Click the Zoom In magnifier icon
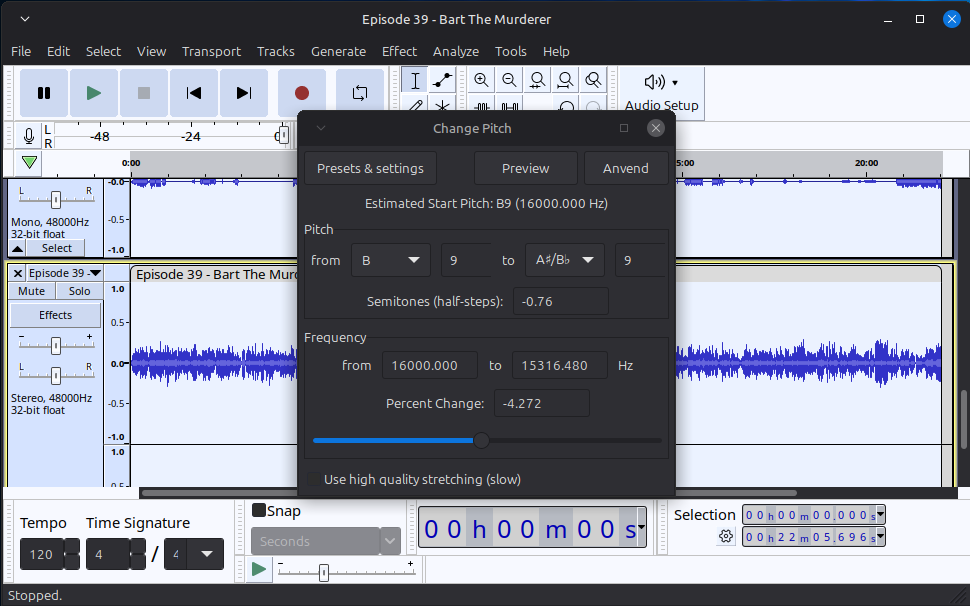Image resolution: width=970 pixels, height=606 pixels. pyautogui.click(x=482, y=80)
